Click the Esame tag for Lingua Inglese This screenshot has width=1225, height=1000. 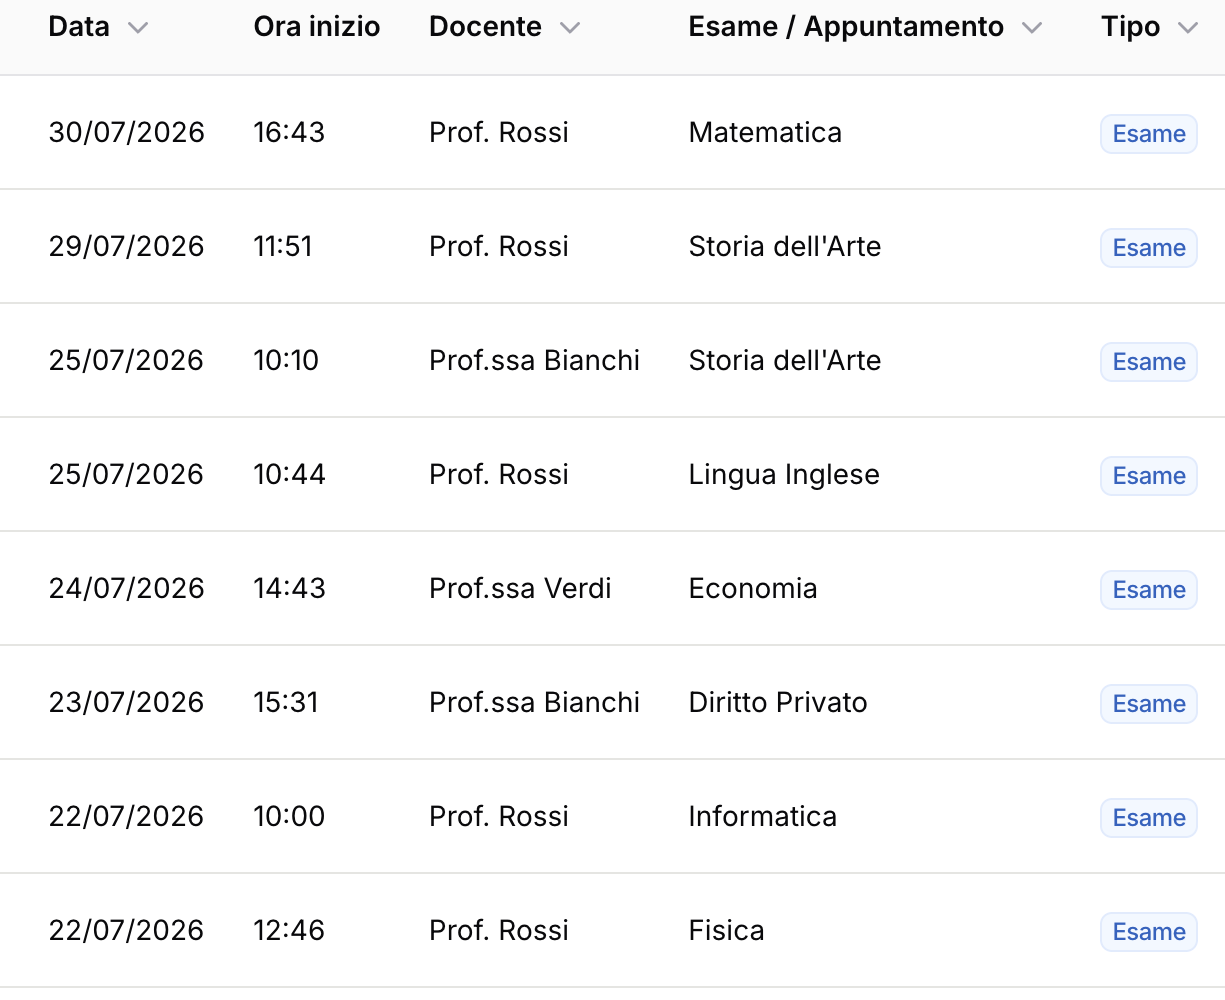(1149, 476)
